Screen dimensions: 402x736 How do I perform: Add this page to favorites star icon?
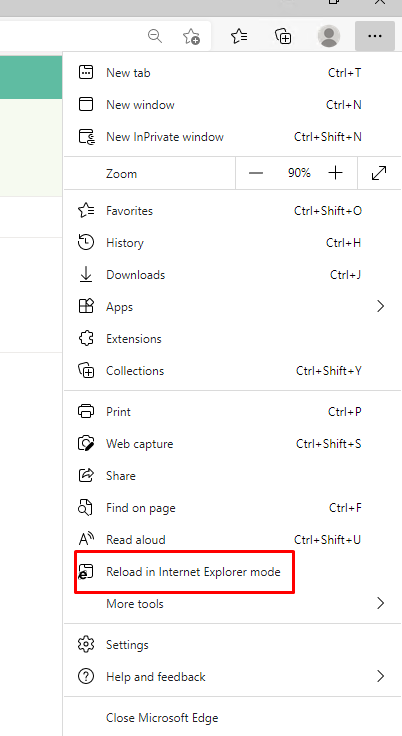coord(191,36)
